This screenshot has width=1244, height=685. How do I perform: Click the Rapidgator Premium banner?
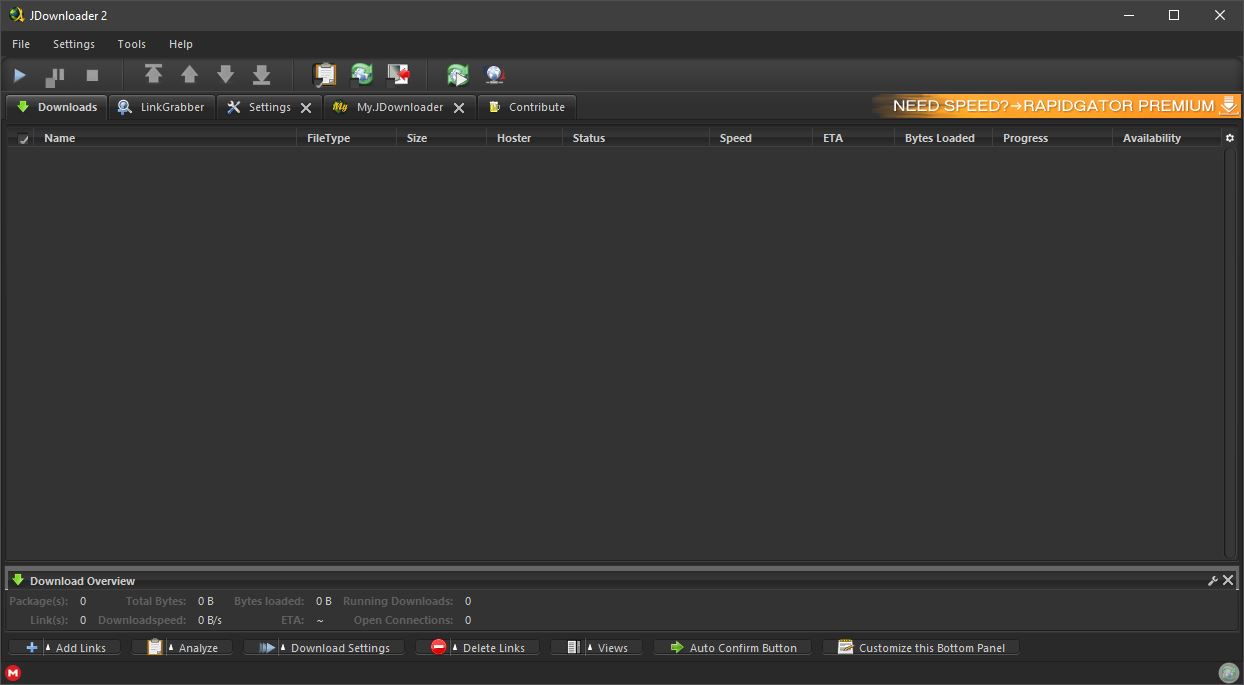[1056, 106]
